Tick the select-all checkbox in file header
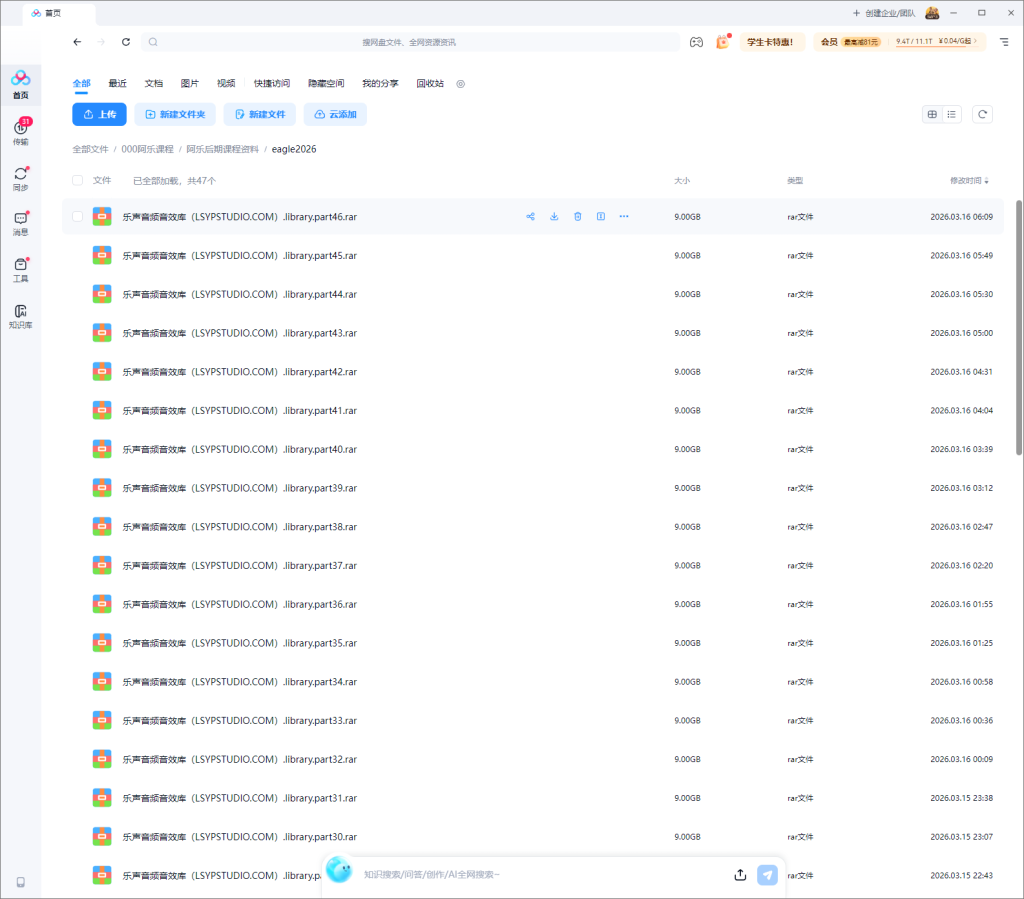 78,181
